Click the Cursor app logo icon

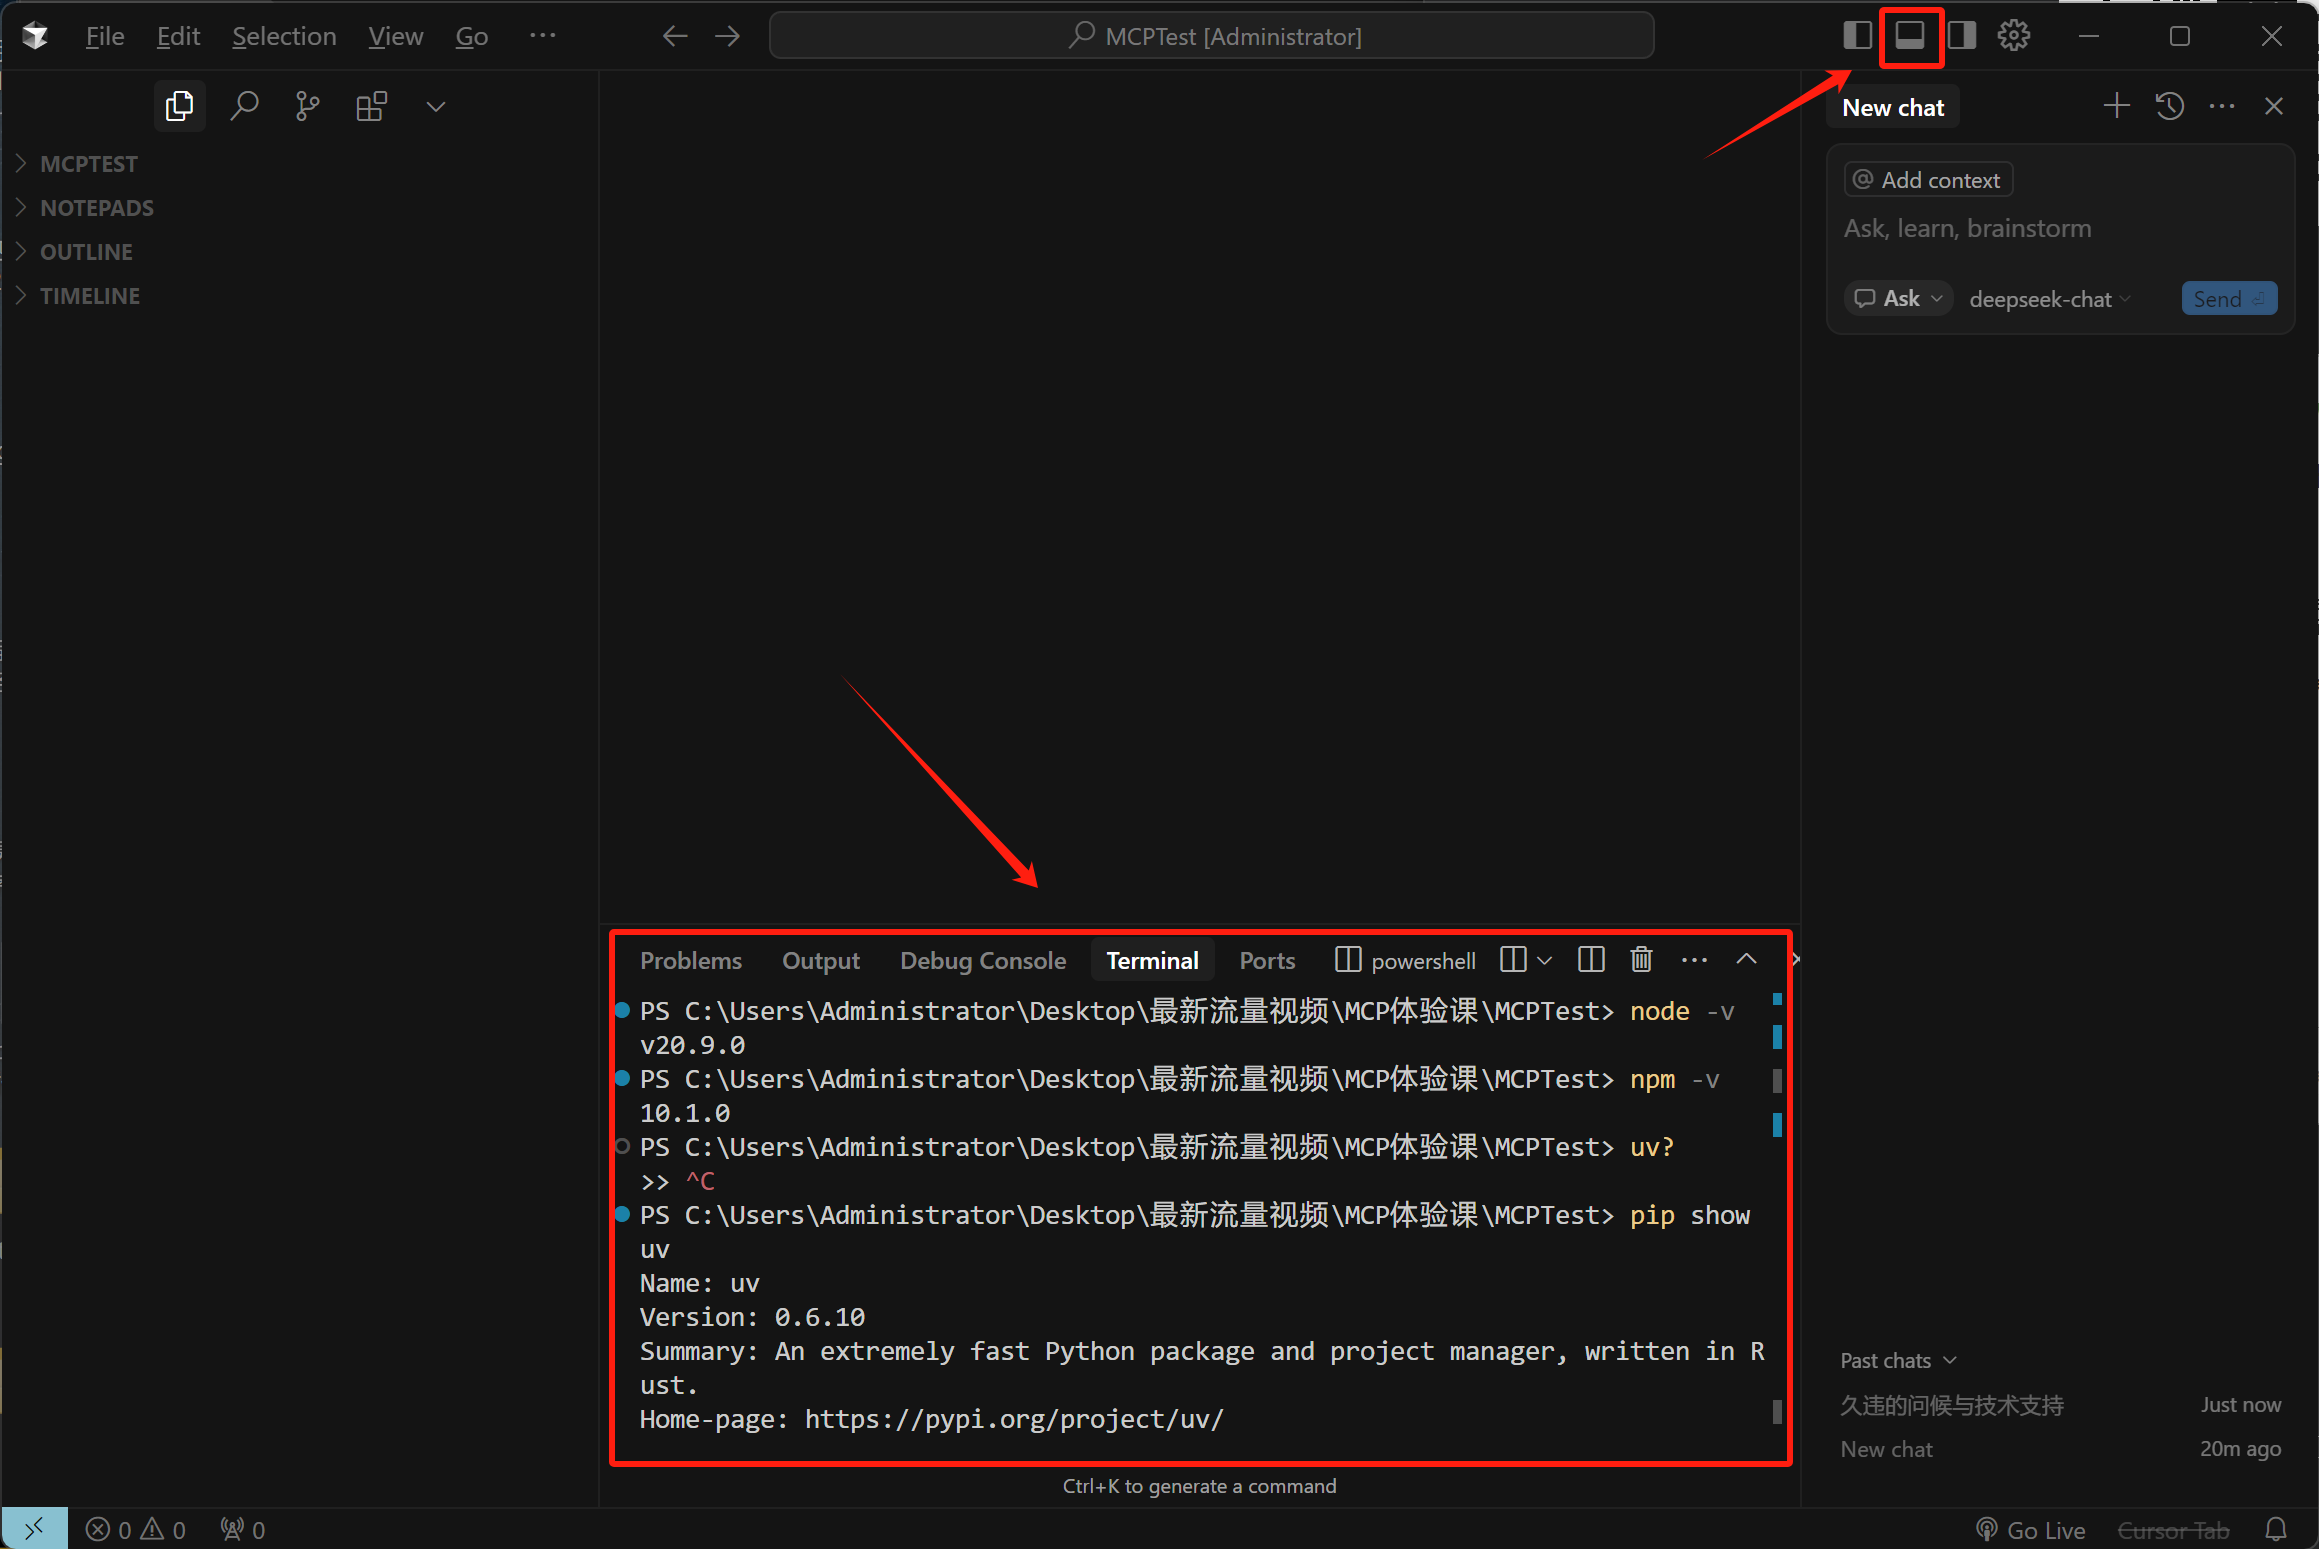(x=35, y=36)
